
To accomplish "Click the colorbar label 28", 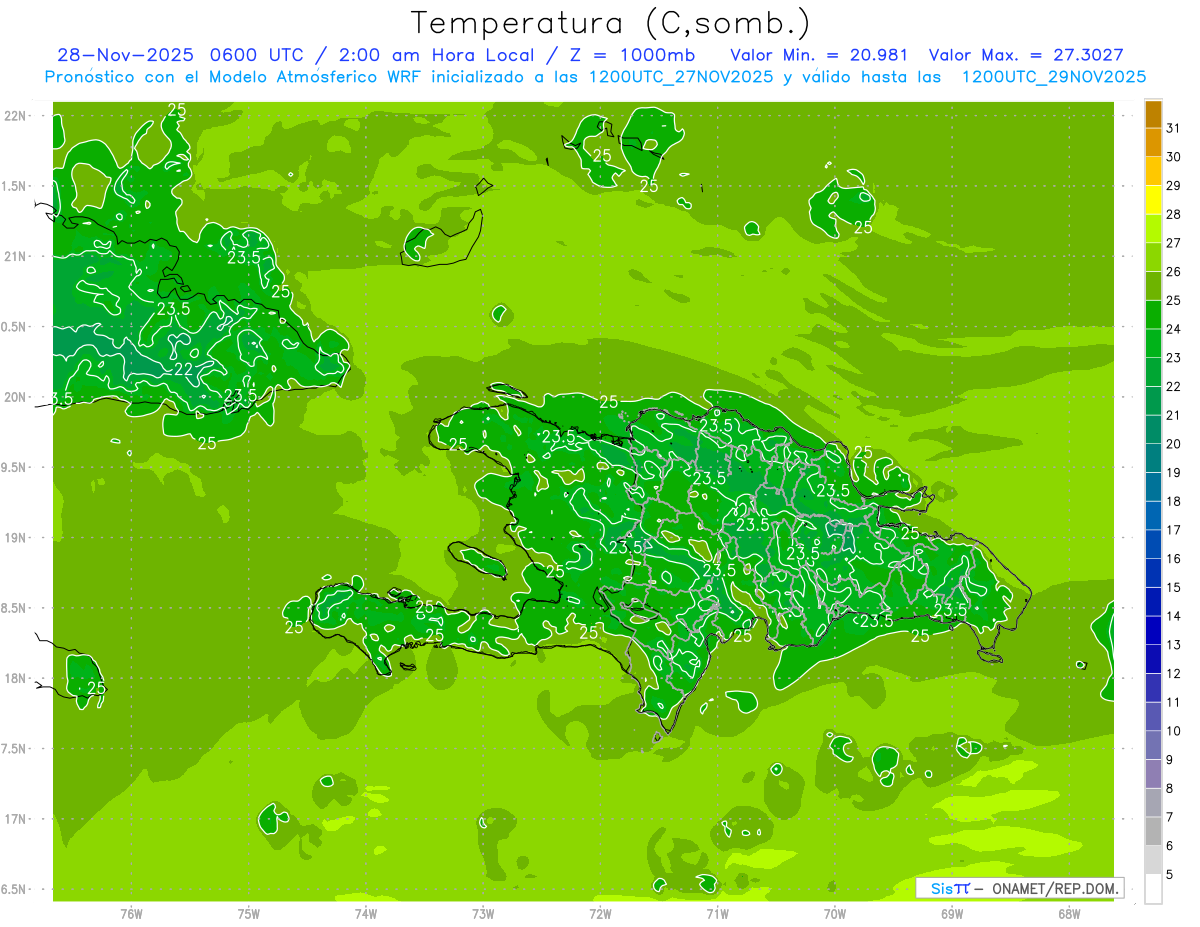I will point(1174,214).
